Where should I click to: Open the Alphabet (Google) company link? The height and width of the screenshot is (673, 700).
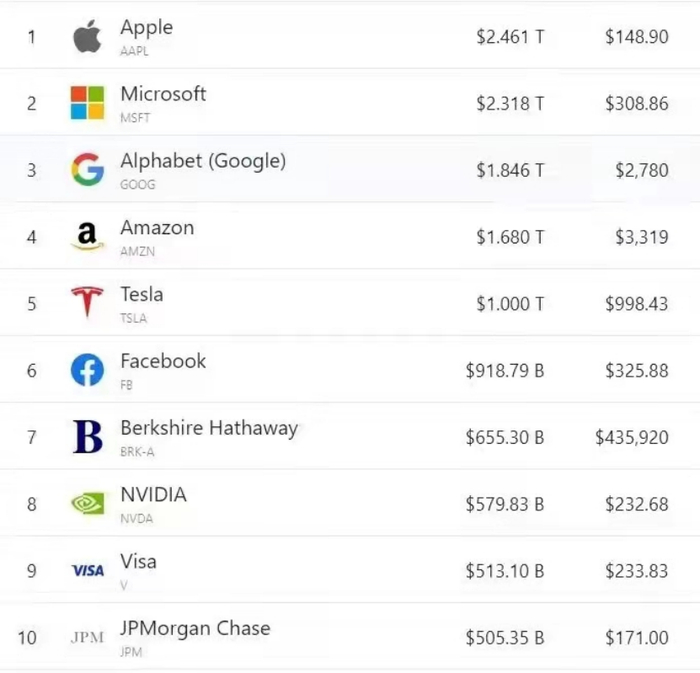pyautogui.click(x=203, y=161)
